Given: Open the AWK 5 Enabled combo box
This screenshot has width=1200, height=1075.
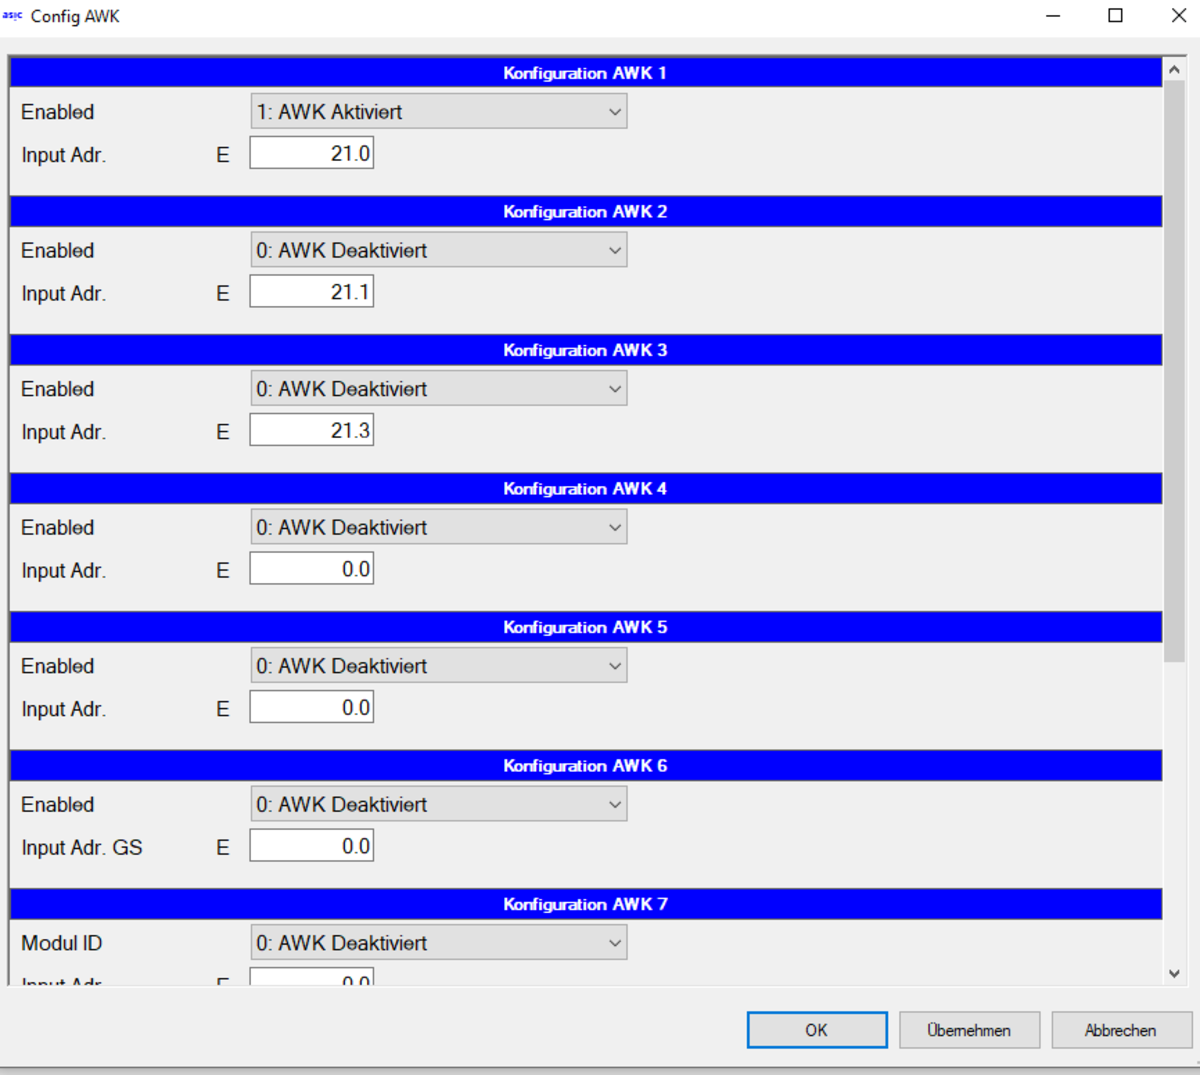Looking at the screenshot, I should 438,666.
